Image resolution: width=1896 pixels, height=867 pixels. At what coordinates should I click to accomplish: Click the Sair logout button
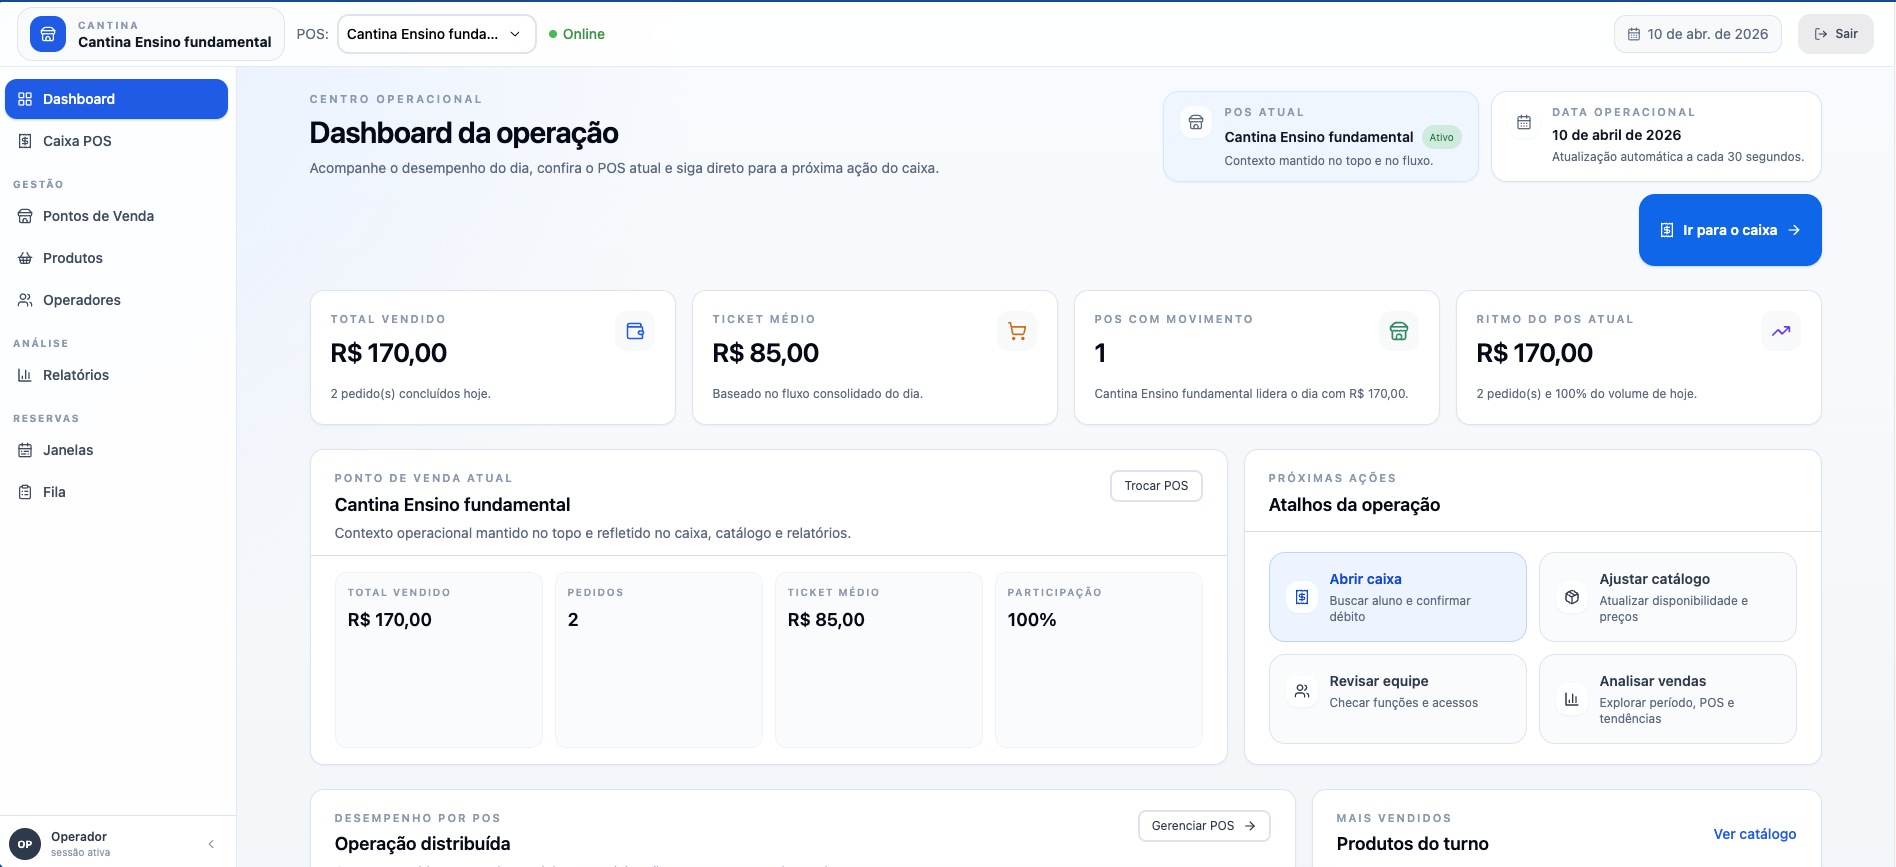1835,34
